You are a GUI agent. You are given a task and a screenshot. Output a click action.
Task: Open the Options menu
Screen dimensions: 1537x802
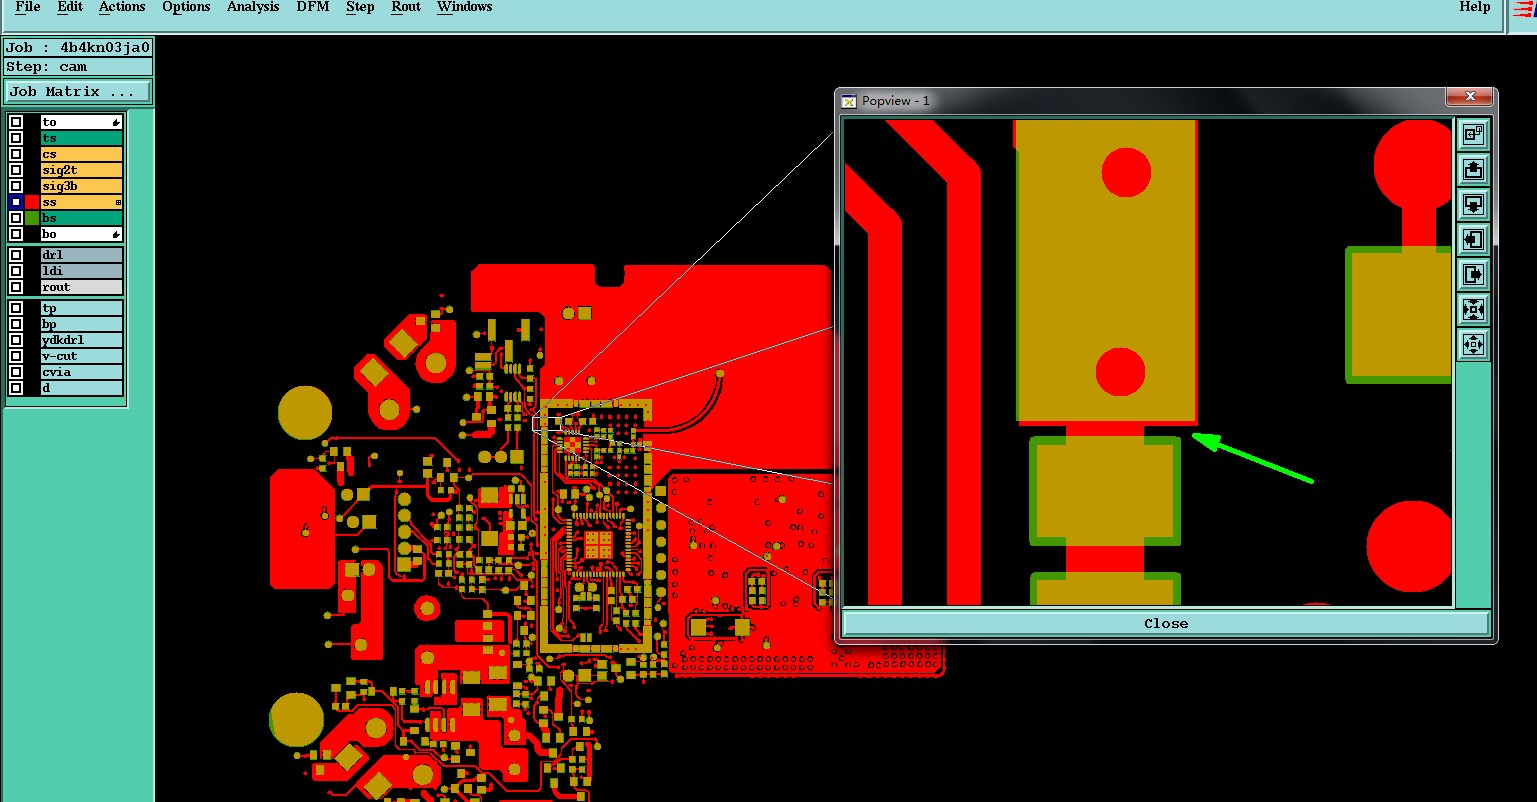[x=186, y=7]
